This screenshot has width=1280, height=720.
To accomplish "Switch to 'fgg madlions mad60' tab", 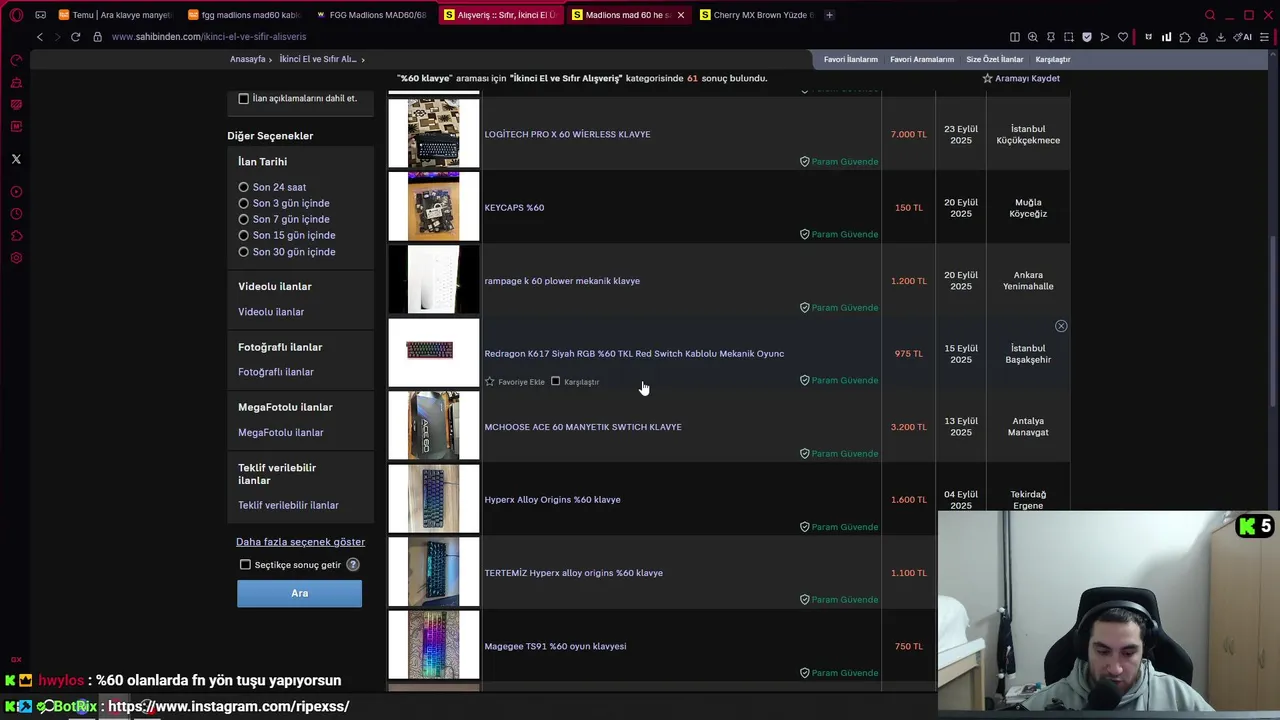I will click(244, 15).
